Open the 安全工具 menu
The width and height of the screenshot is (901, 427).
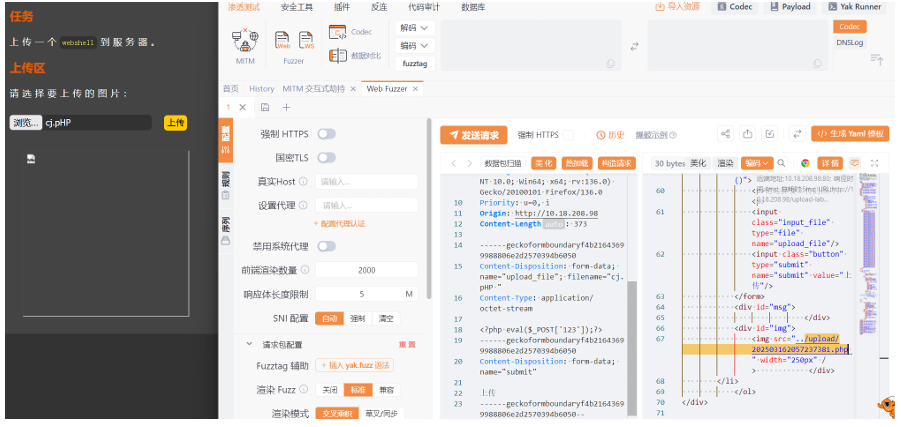tap(296, 7)
